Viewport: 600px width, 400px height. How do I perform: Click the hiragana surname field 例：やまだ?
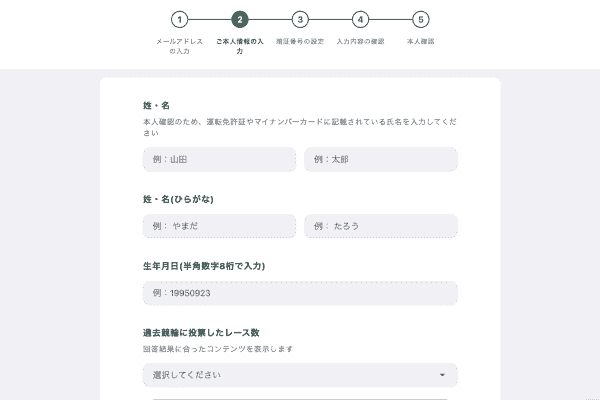[219, 226]
